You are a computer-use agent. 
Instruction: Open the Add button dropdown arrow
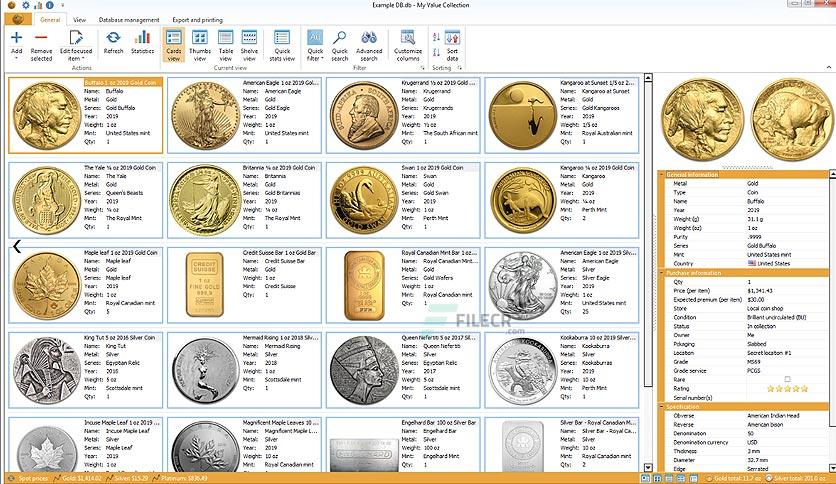pos(17,59)
